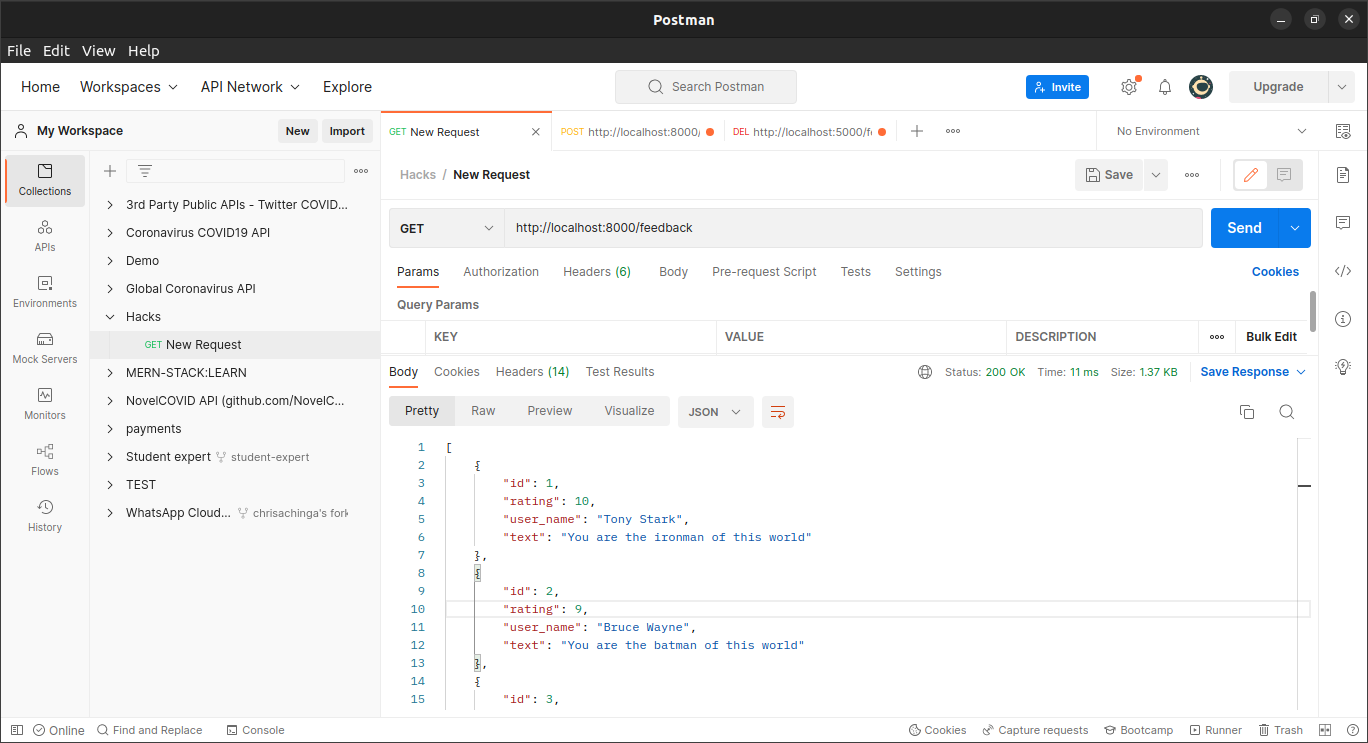The image size is (1368, 743).
Task: Open the GET method dropdown
Action: click(x=446, y=228)
